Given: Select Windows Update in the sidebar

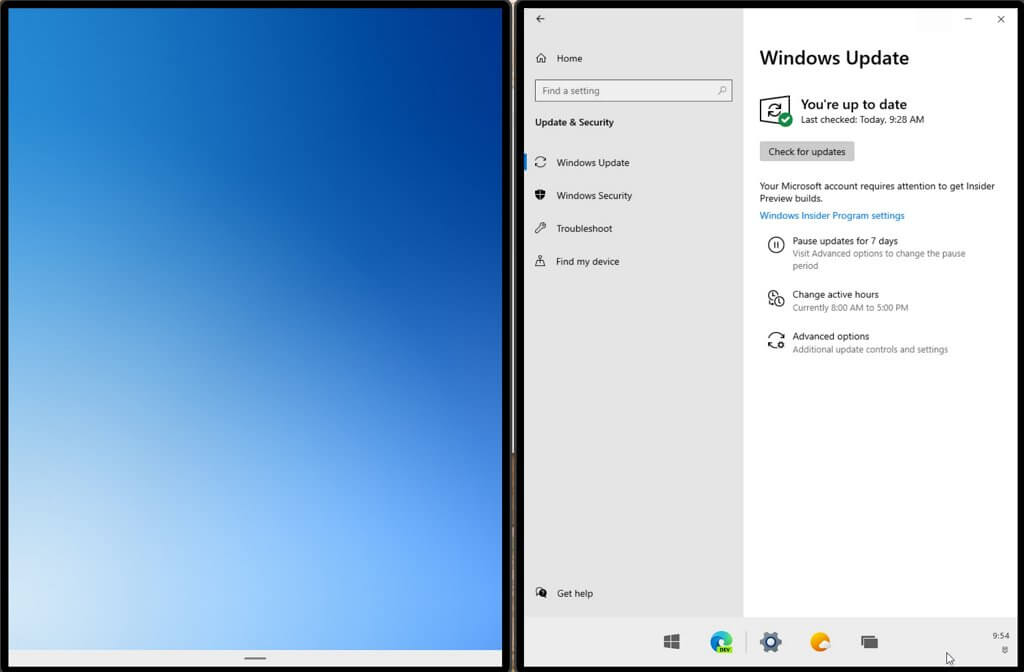Looking at the screenshot, I should tap(633, 163).
